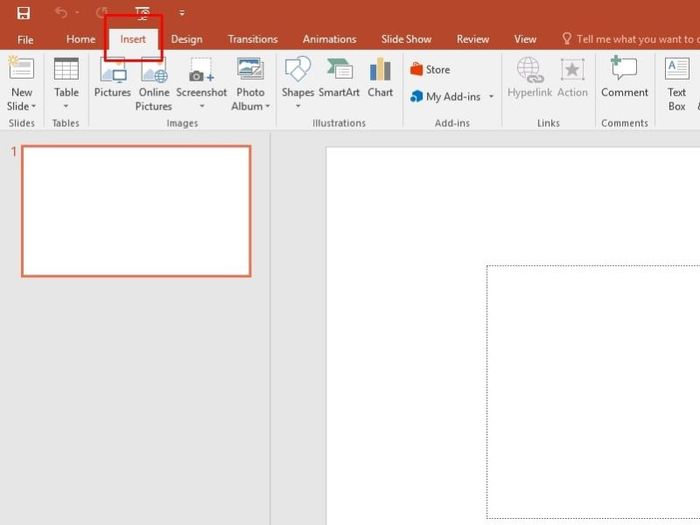Insert a SmartArt graphic
The image size is (700, 525).
(339, 78)
